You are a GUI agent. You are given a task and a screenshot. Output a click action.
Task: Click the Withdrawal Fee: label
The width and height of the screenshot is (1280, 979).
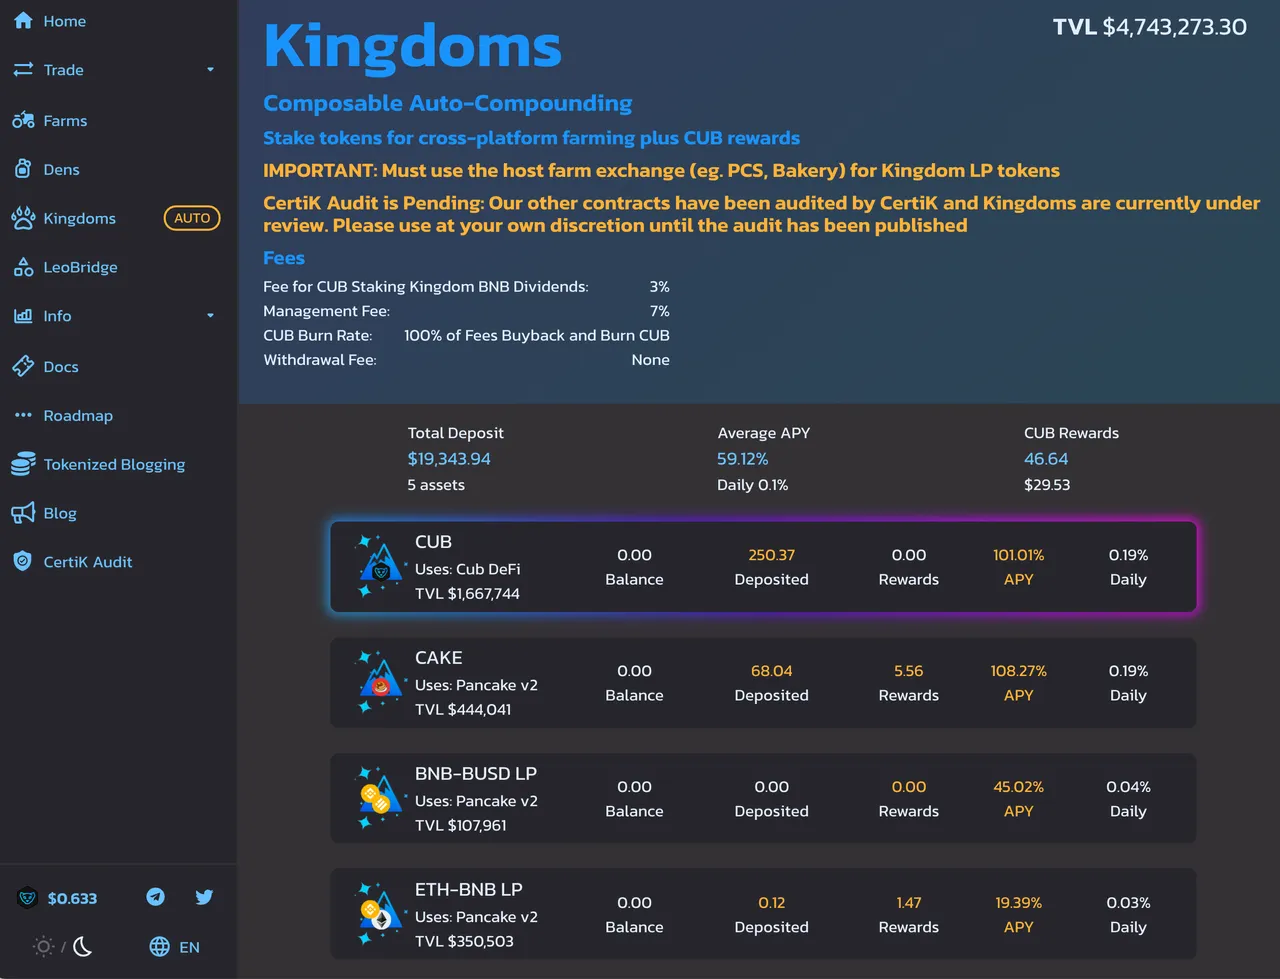[x=320, y=360]
